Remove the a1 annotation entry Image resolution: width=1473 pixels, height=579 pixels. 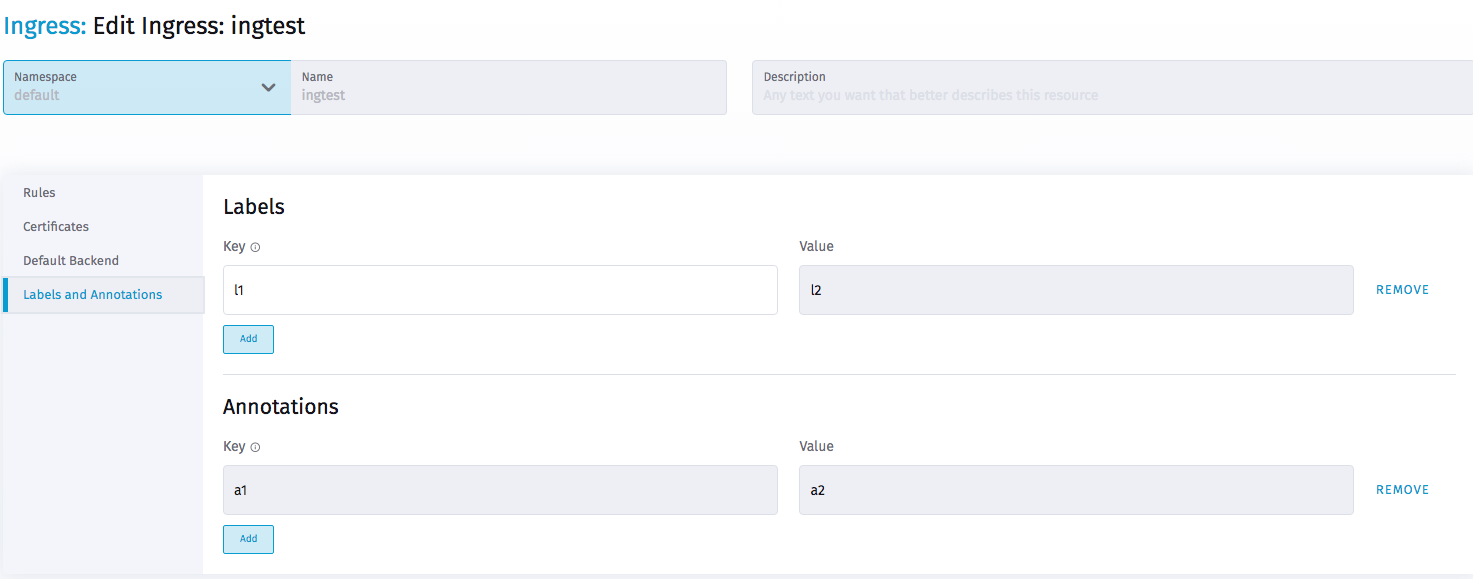pyautogui.click(x=1402, y=489)
